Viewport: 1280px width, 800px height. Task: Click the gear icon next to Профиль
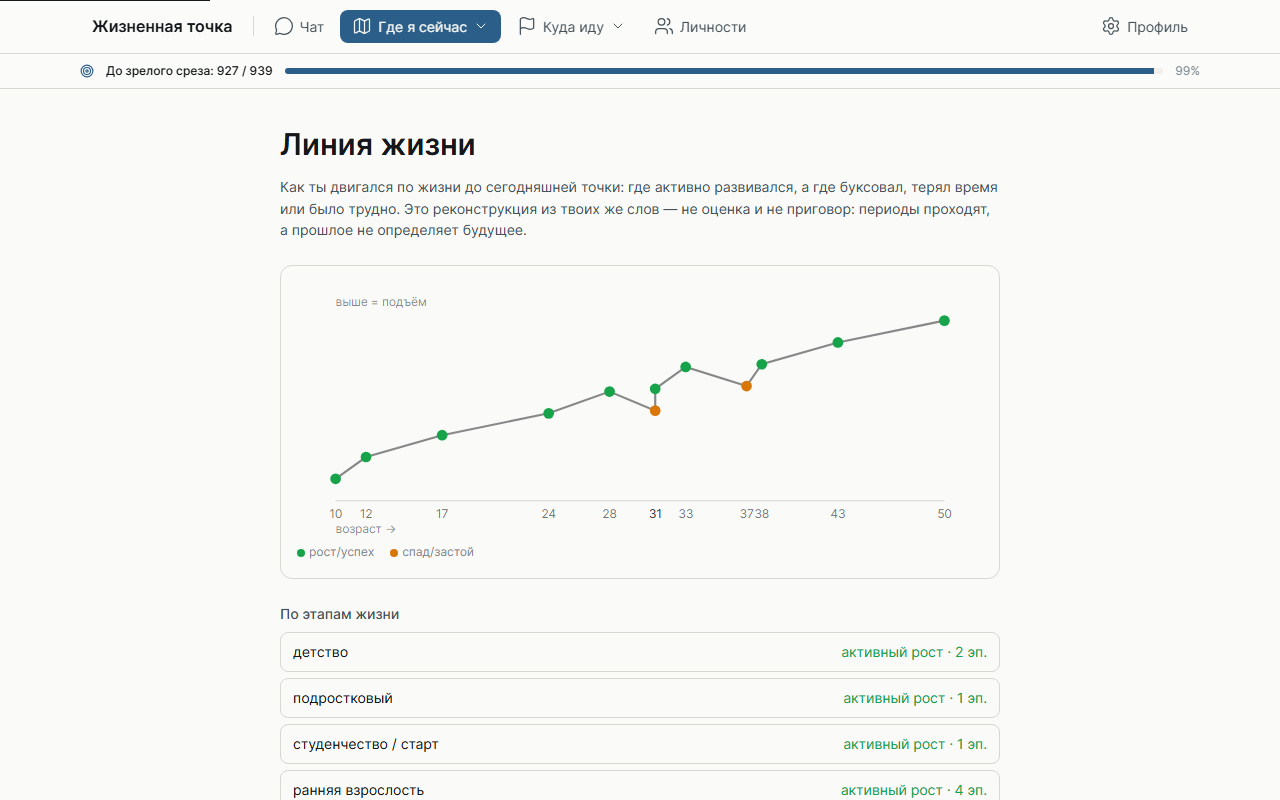coord(1111,27)
